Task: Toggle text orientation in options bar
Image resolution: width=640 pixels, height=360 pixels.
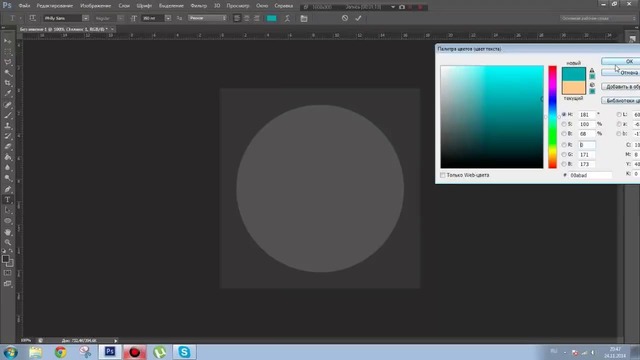Action: (33, 18)
